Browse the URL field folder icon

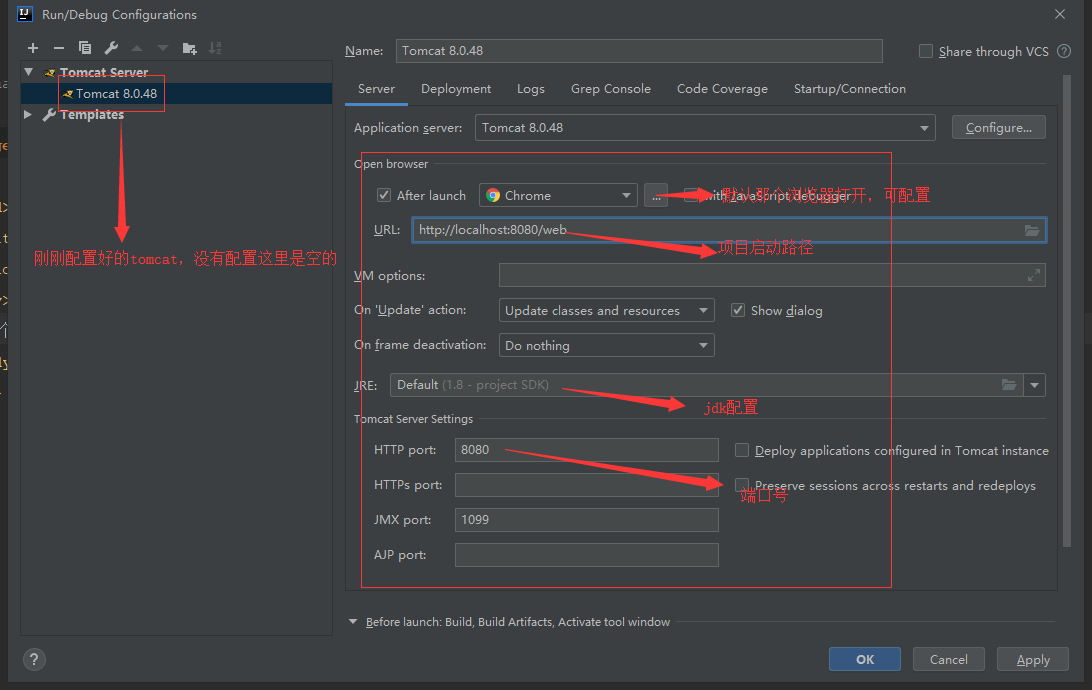[x=1032, y=230]
